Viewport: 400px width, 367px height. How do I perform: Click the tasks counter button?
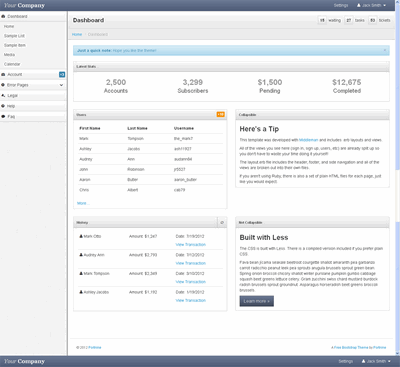348,20
